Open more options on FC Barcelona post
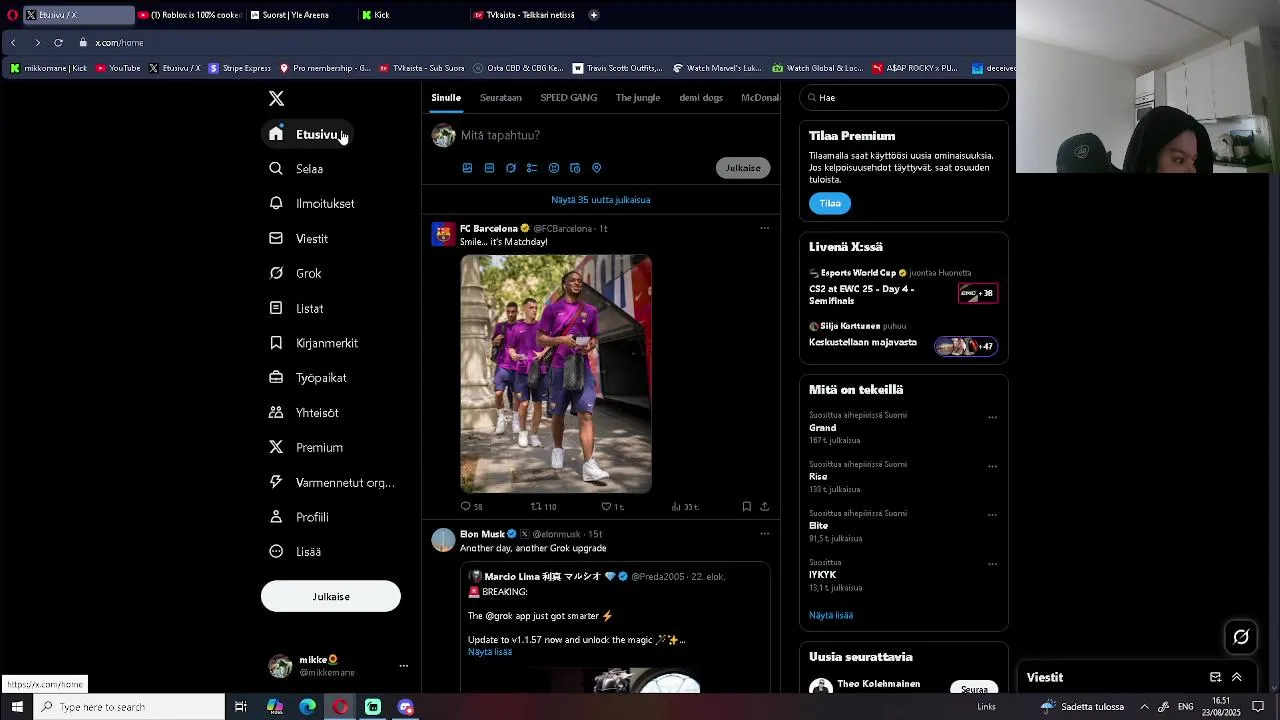 click(765, 228)
